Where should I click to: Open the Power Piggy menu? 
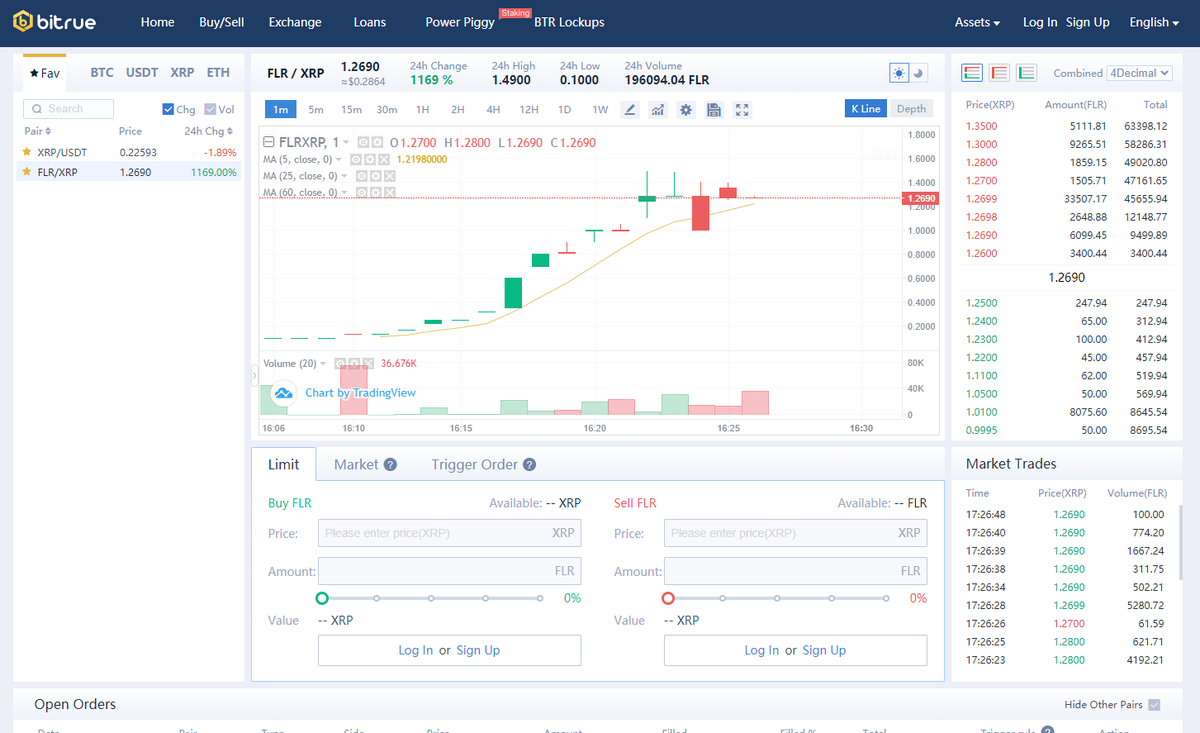(460, 22)
